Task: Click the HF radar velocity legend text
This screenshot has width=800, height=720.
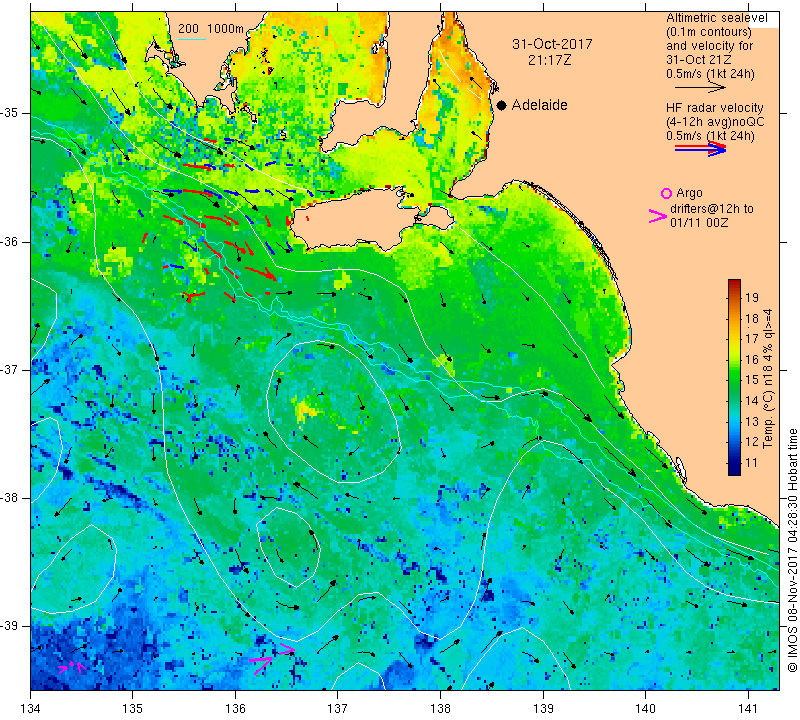Action: click(714, 108)
